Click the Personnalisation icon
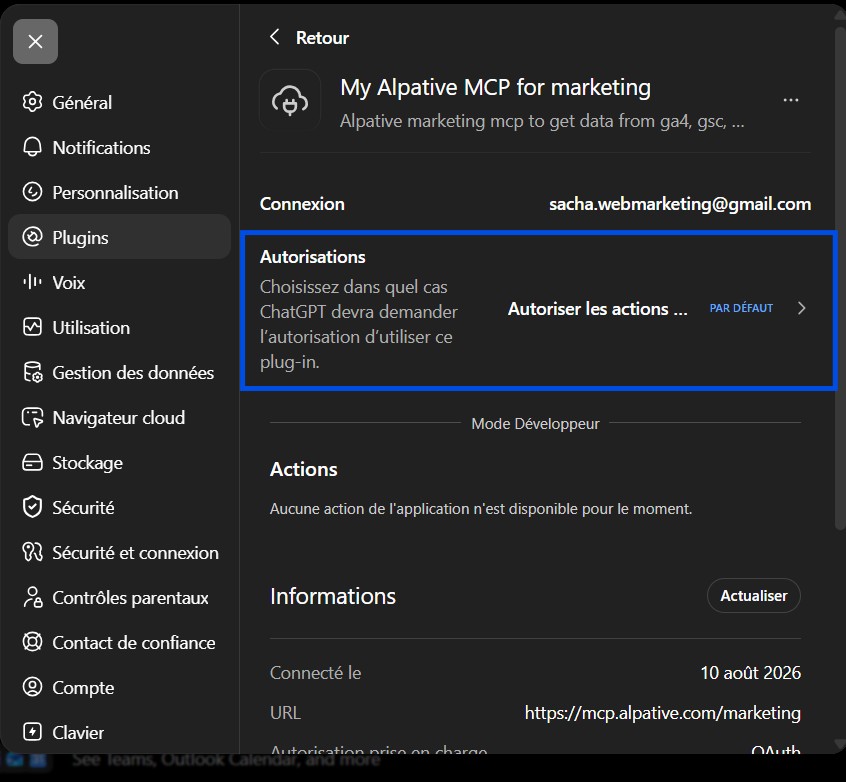 pos(32,192)
